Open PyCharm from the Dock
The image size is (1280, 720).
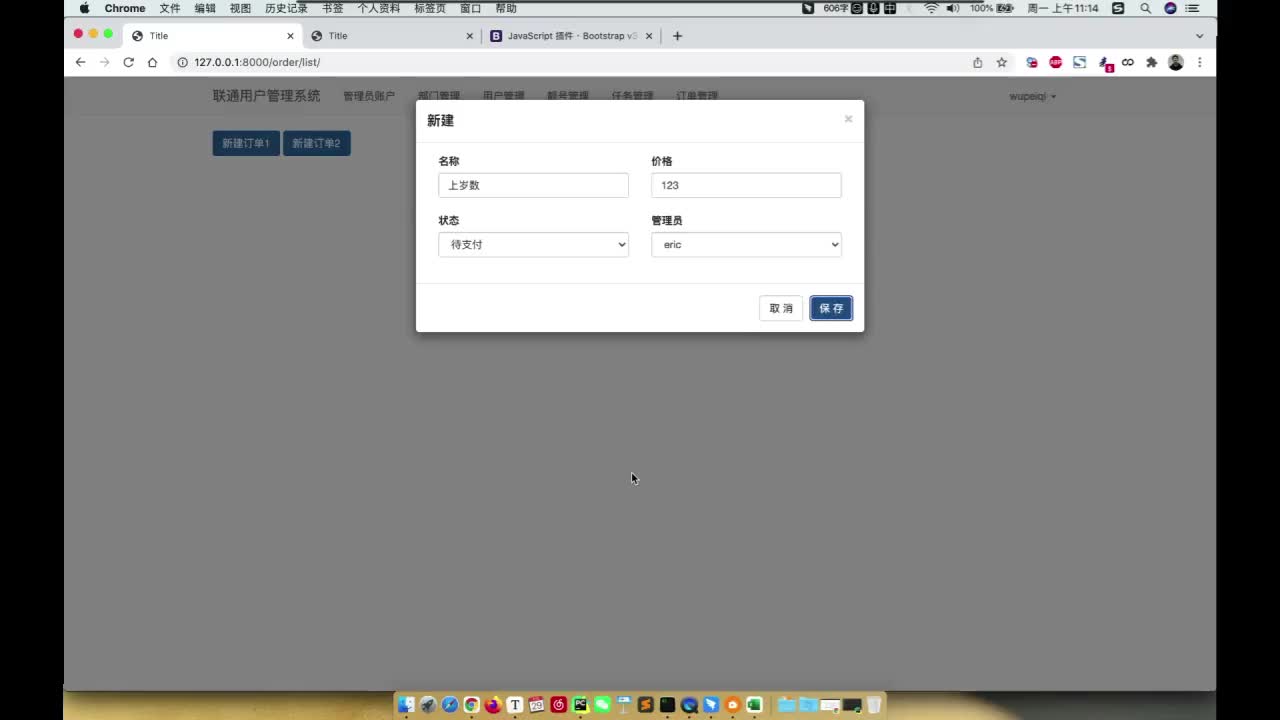coord(580,705)
